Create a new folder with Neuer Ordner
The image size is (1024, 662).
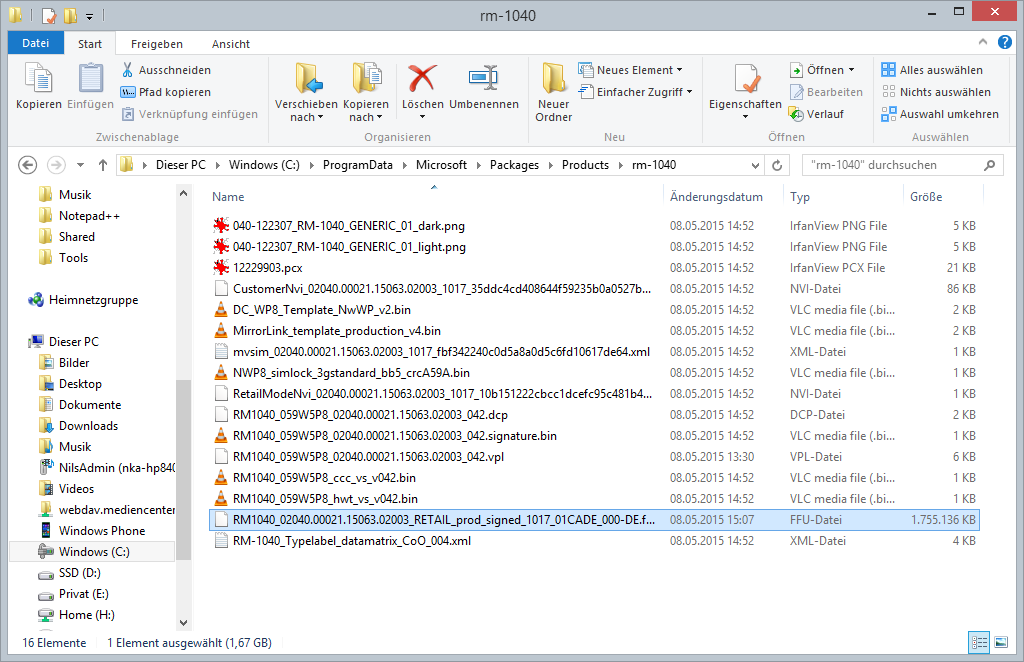click(x=554, y=92)
